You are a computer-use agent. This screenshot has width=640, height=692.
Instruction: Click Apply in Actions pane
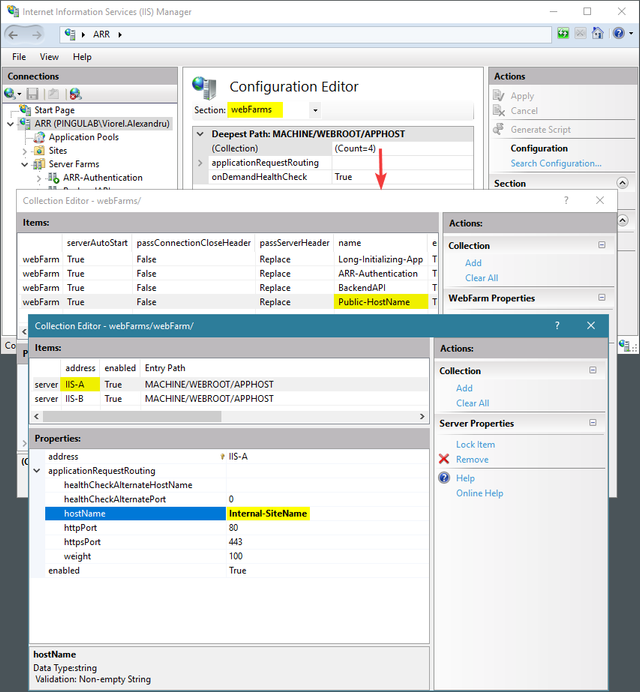[522, 96]
